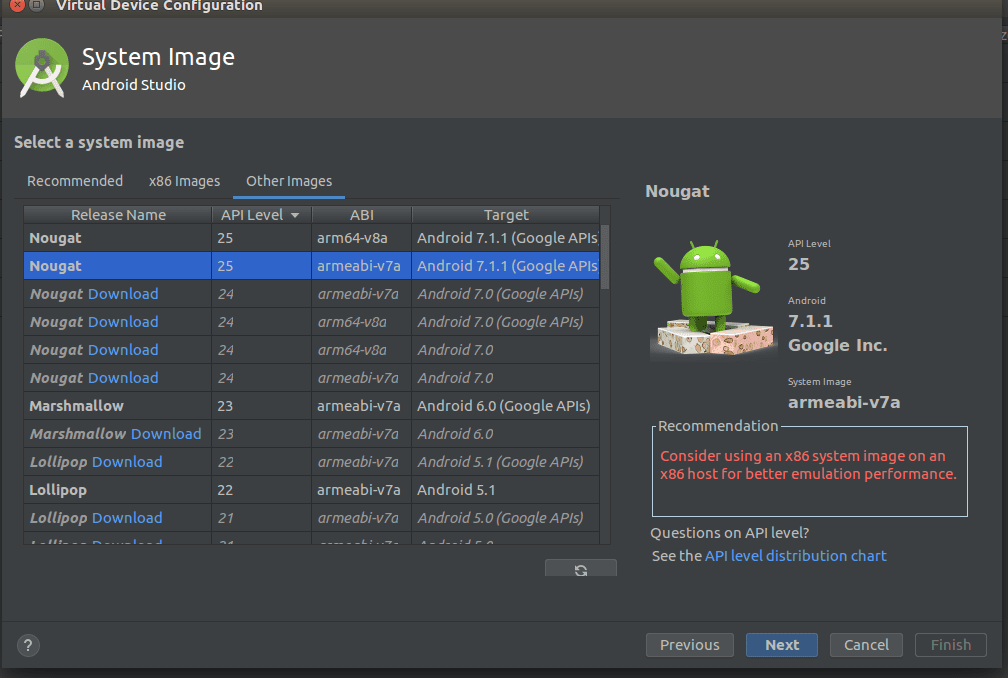Switch to the Recommended tab
The image size is (1008, 678).
click(75, 181)
